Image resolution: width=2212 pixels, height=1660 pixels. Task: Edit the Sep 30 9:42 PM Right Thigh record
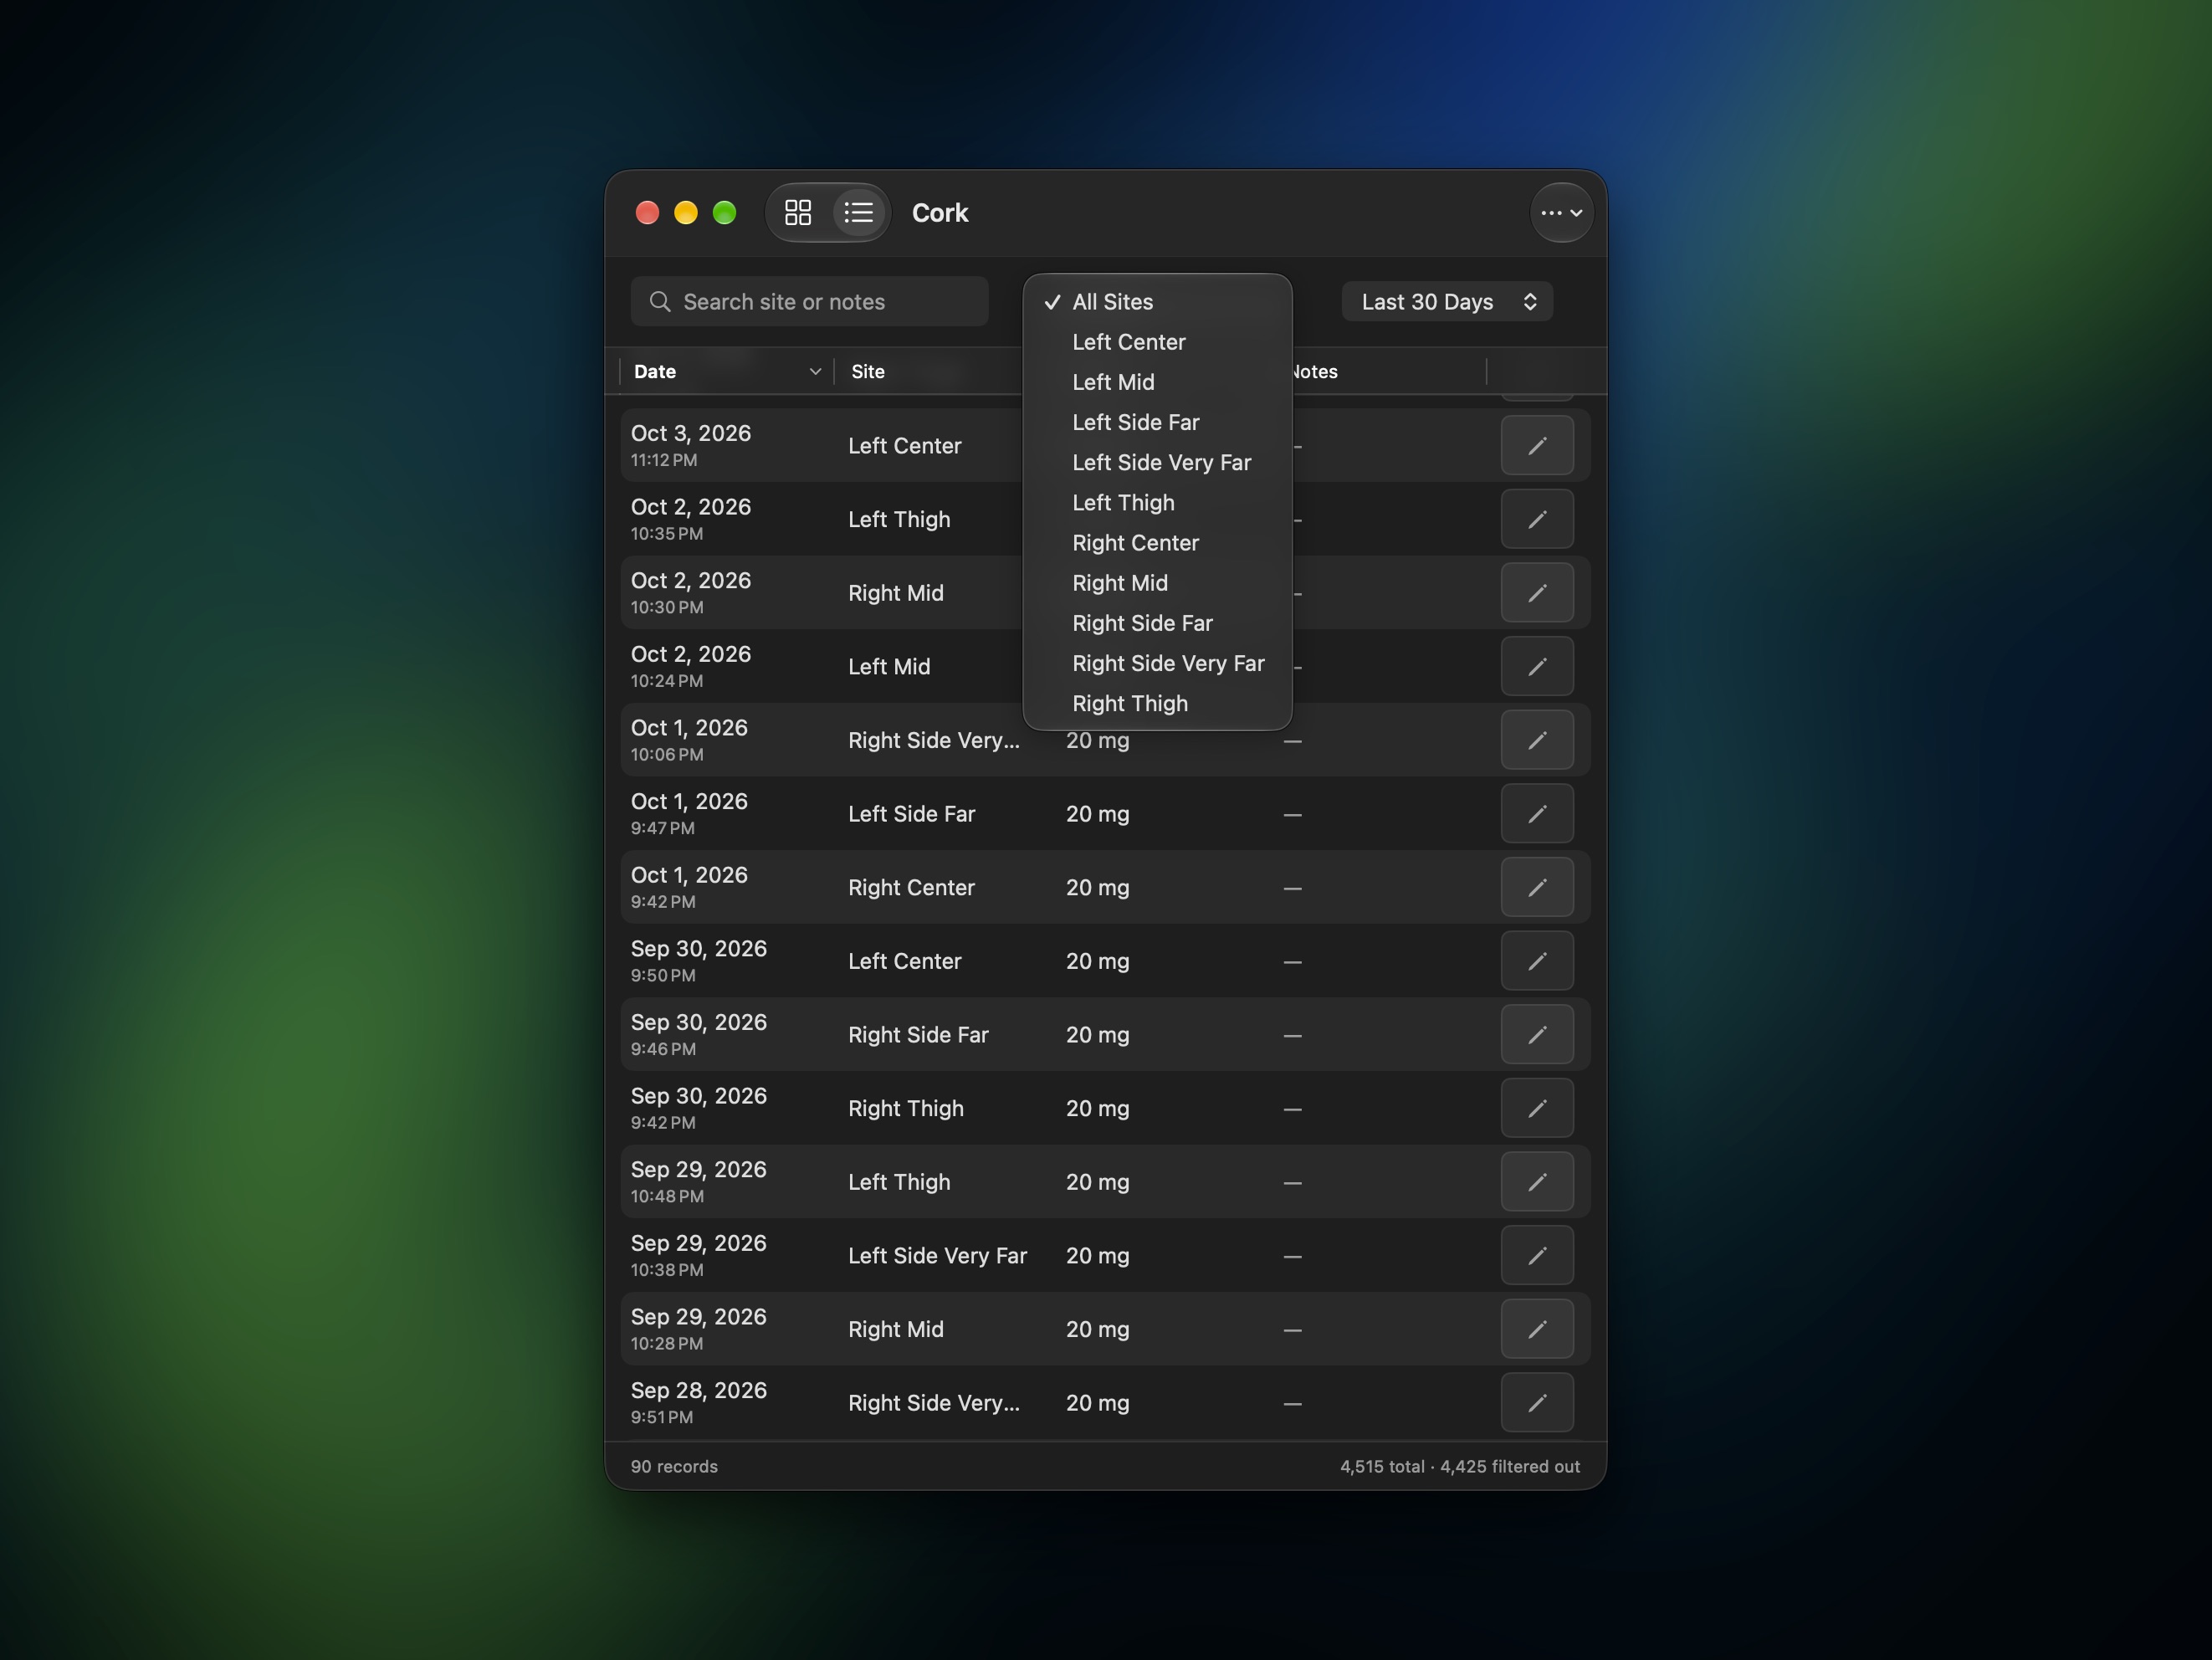[x=1536, y=1109]
